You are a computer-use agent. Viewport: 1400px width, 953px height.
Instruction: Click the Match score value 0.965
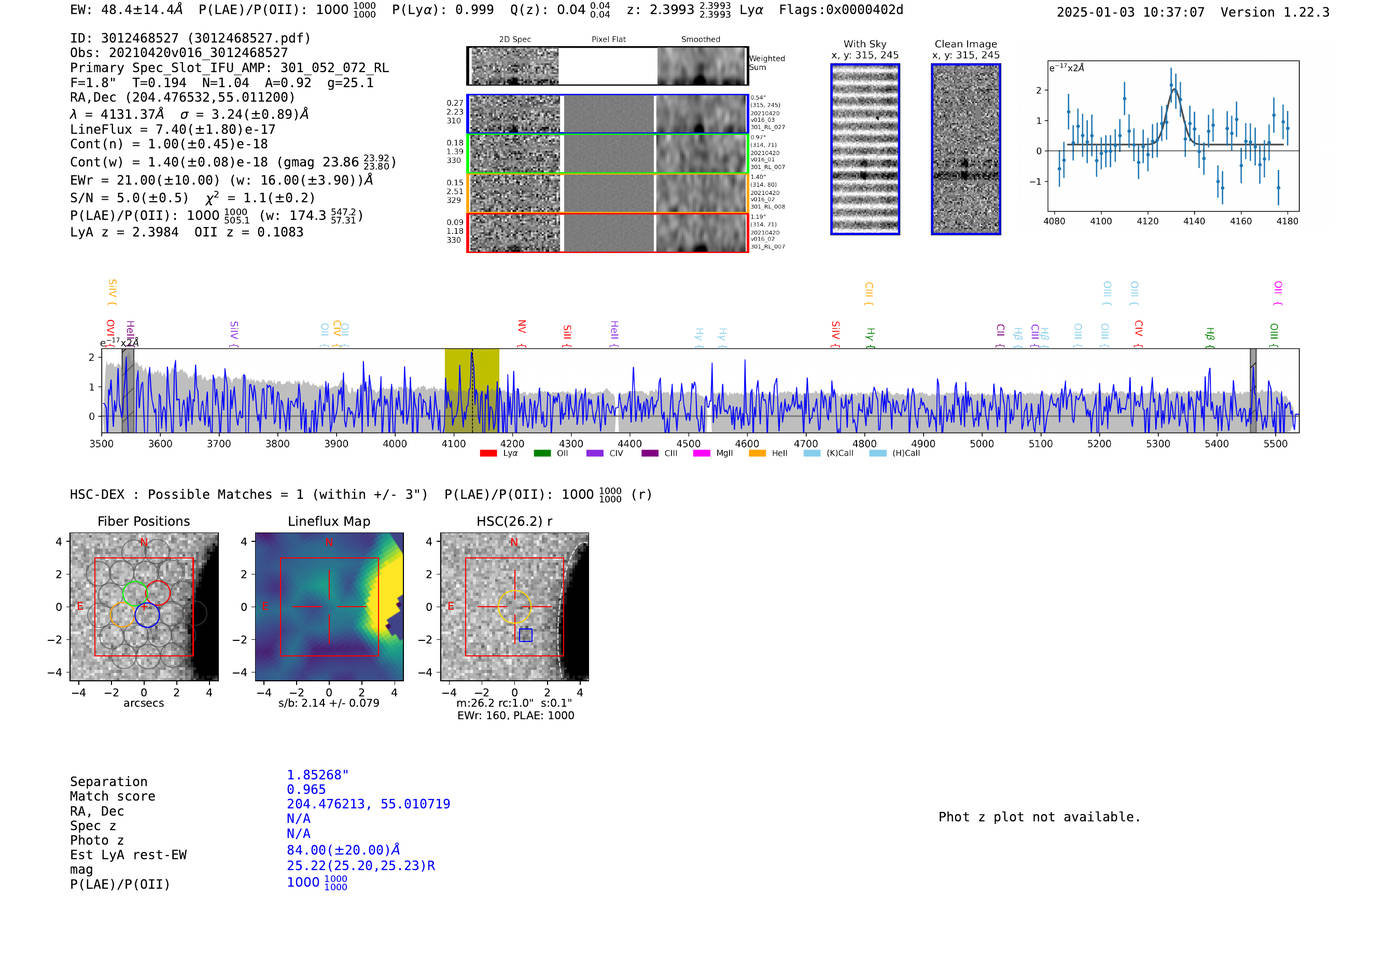click(x=306, y=790)
